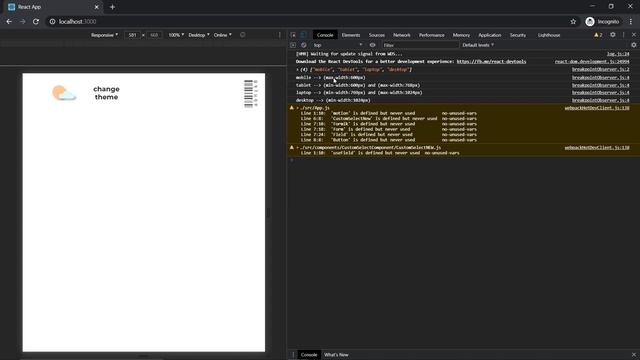The image size is (640, 360).
Task: Expand the ./src/App.js warning entry
Action: click(298, 108)
